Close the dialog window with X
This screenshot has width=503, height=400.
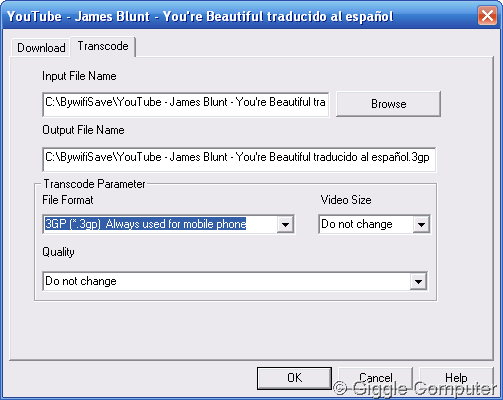[487, 16]
